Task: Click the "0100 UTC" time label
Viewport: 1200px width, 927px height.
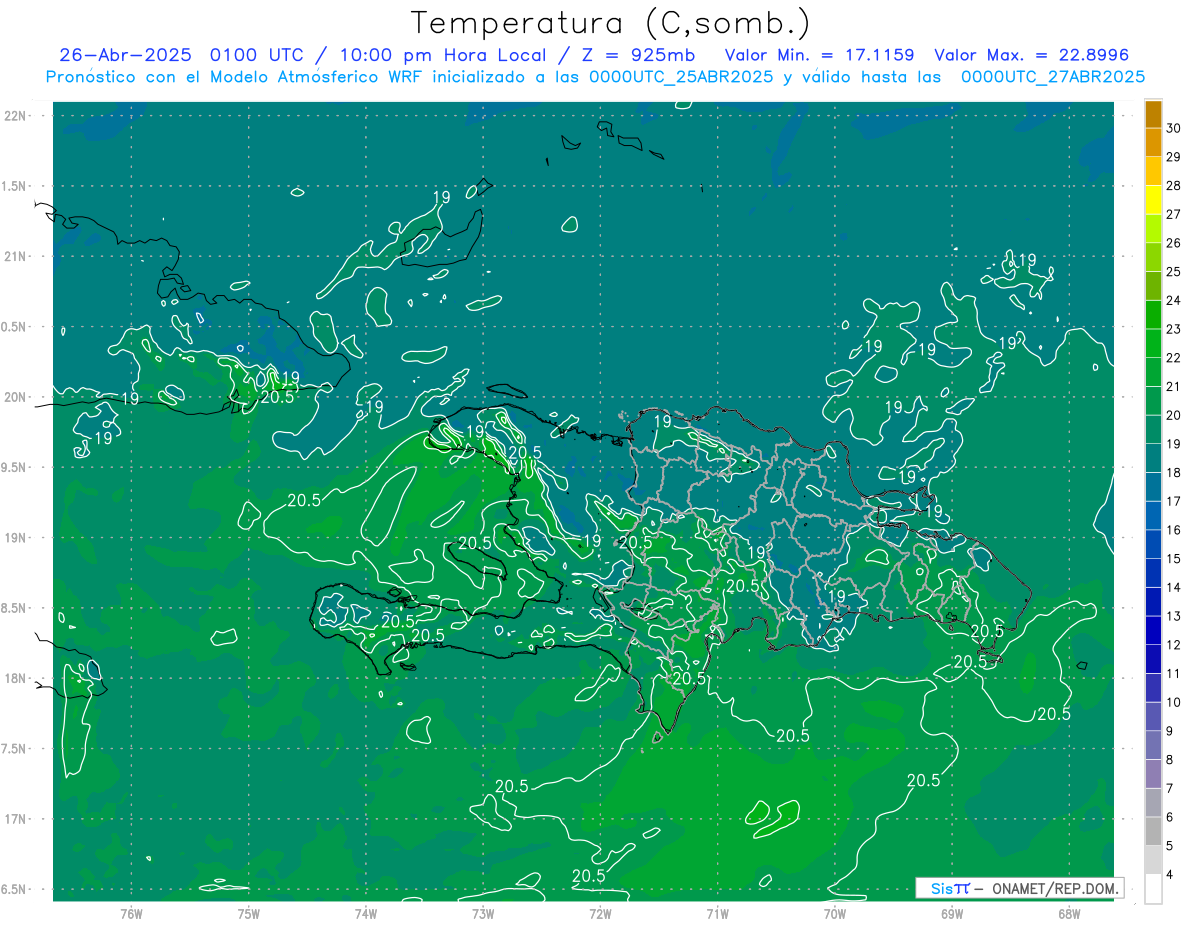Action: (257, 55)
